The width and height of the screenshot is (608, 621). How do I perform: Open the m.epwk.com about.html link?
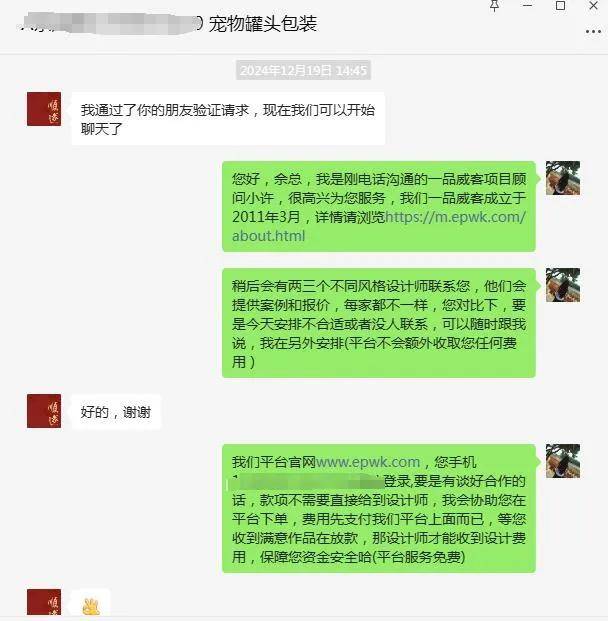[x=379, y=226]
